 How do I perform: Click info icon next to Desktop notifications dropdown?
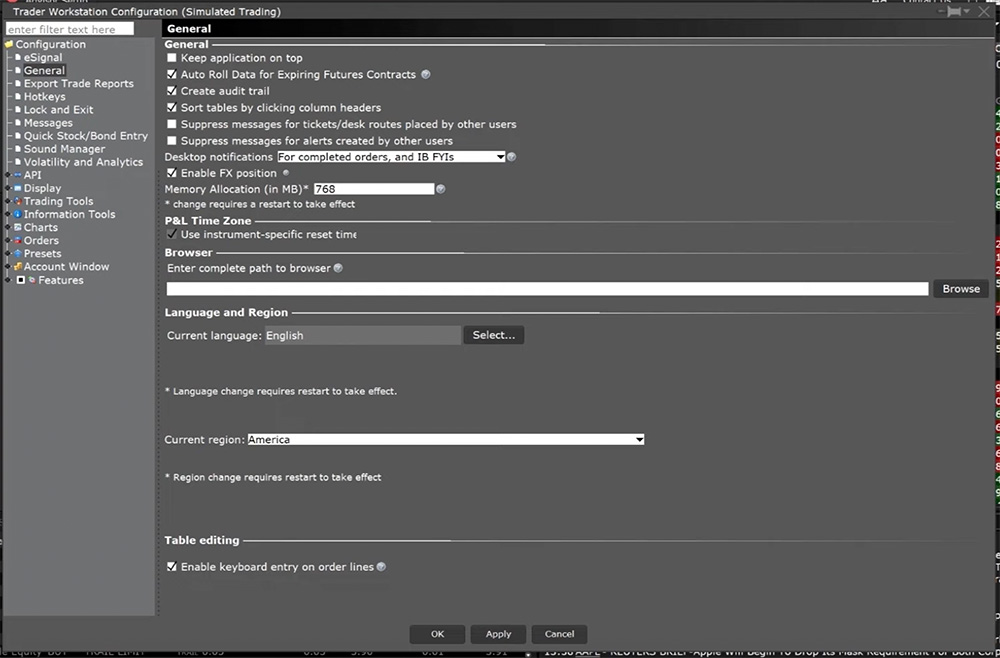click(512, 157)
